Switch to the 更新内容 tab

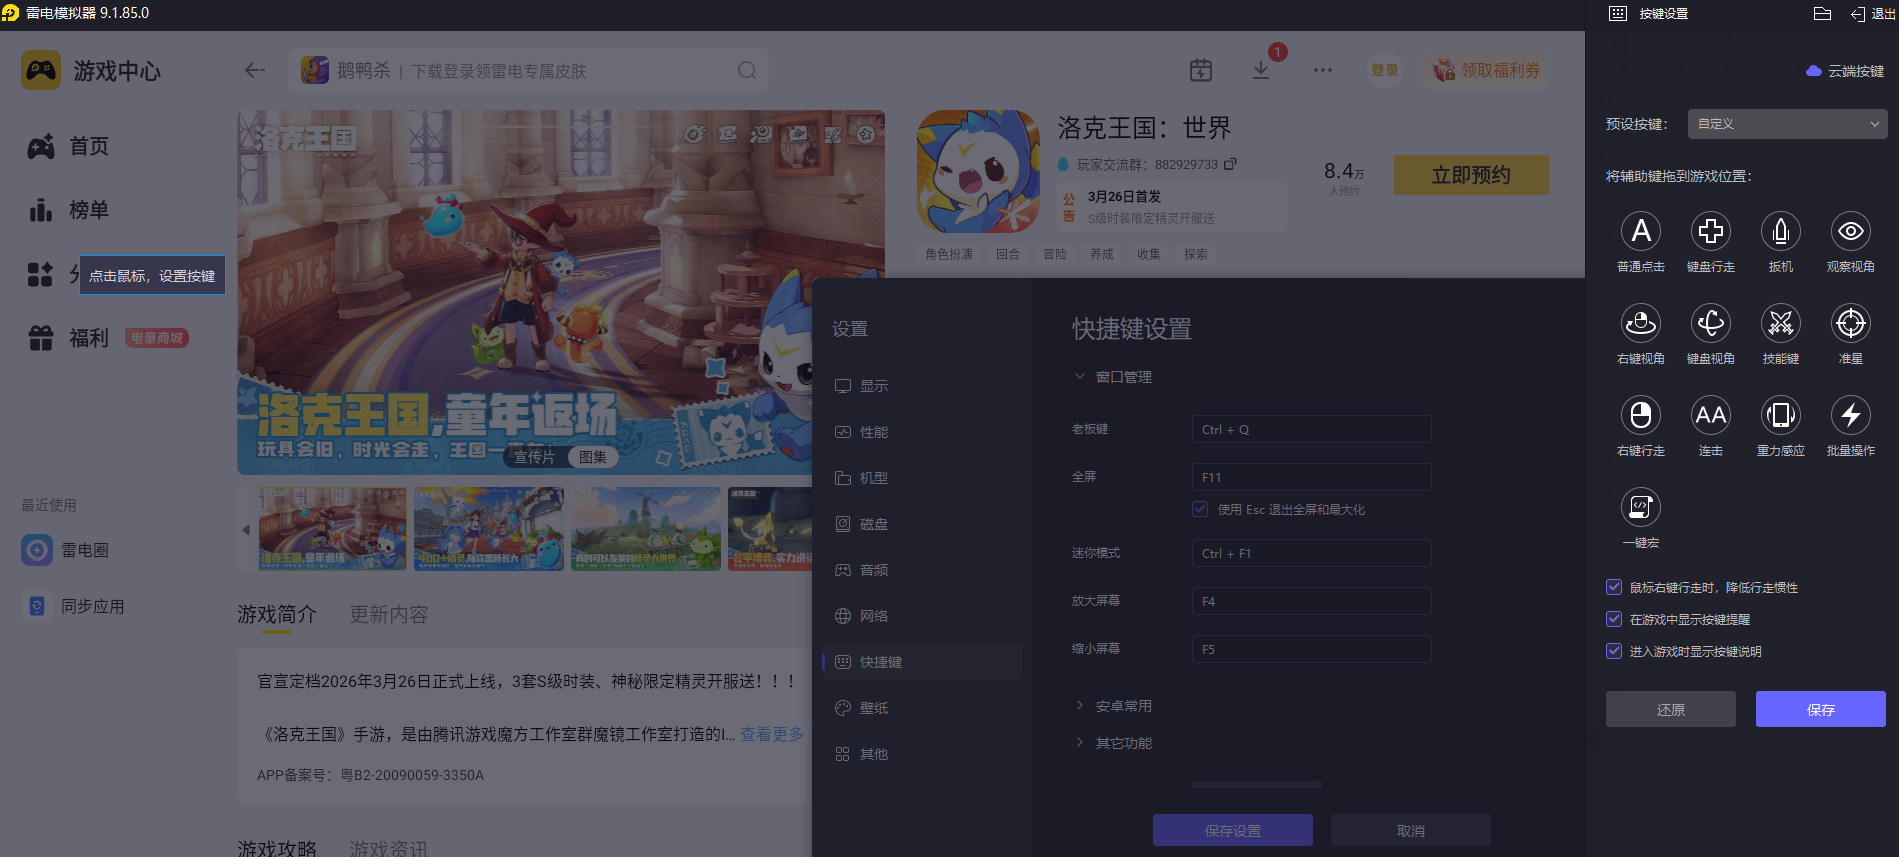click(388, 614)
